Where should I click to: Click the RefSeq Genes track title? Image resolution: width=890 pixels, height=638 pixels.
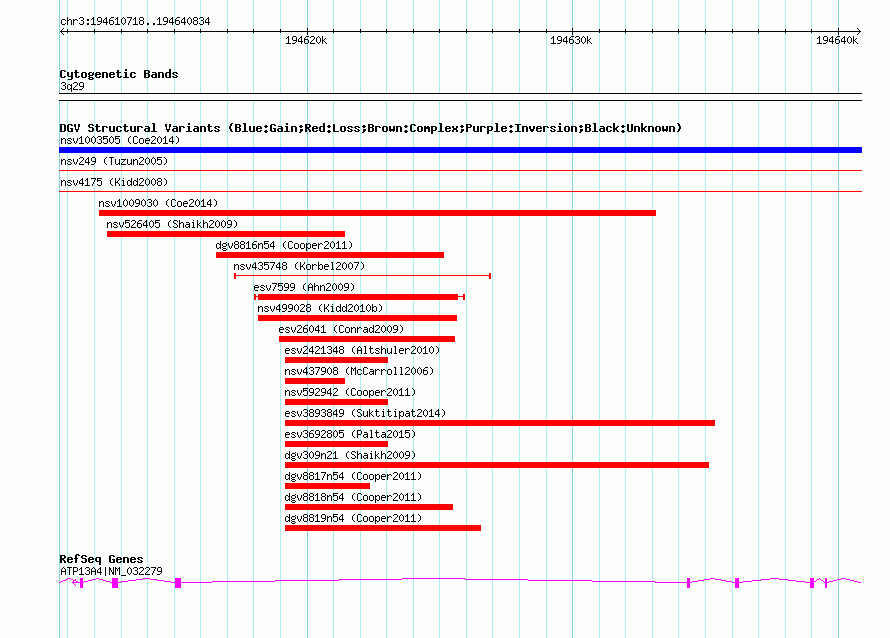[101, 559]
